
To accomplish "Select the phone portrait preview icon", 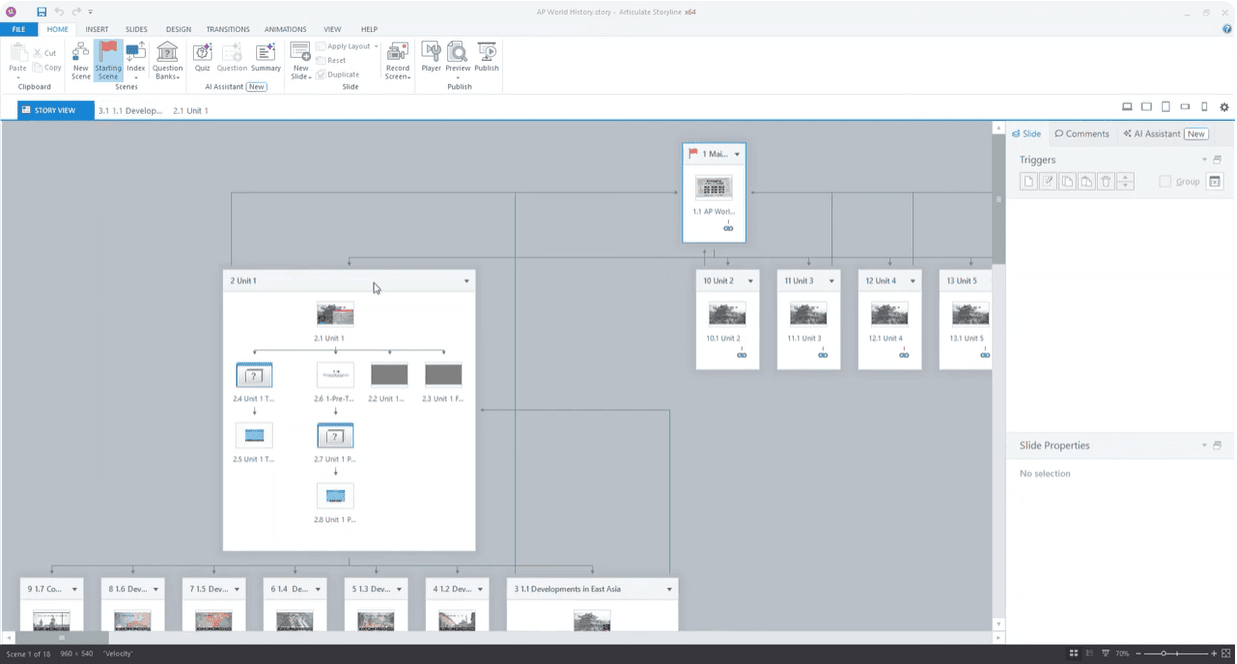I will [x=1204, y=107].
